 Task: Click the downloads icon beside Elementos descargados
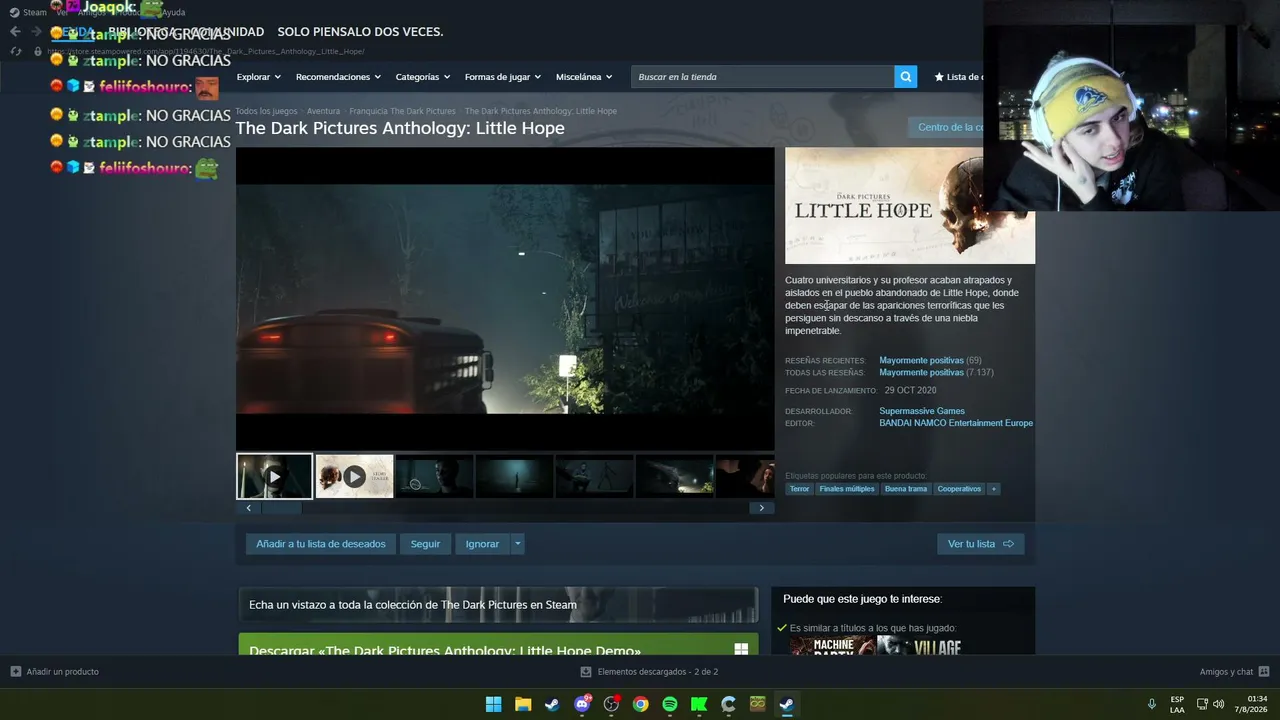click(586, 672)
